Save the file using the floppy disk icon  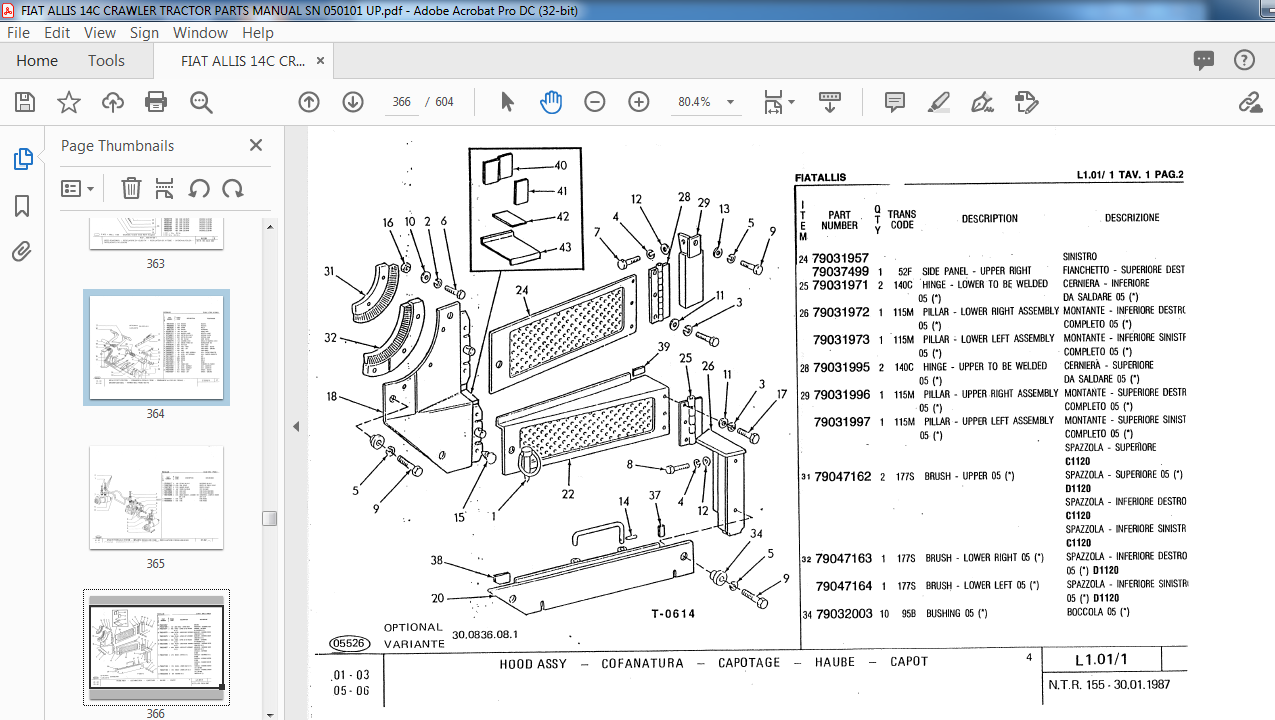(25, 102)
